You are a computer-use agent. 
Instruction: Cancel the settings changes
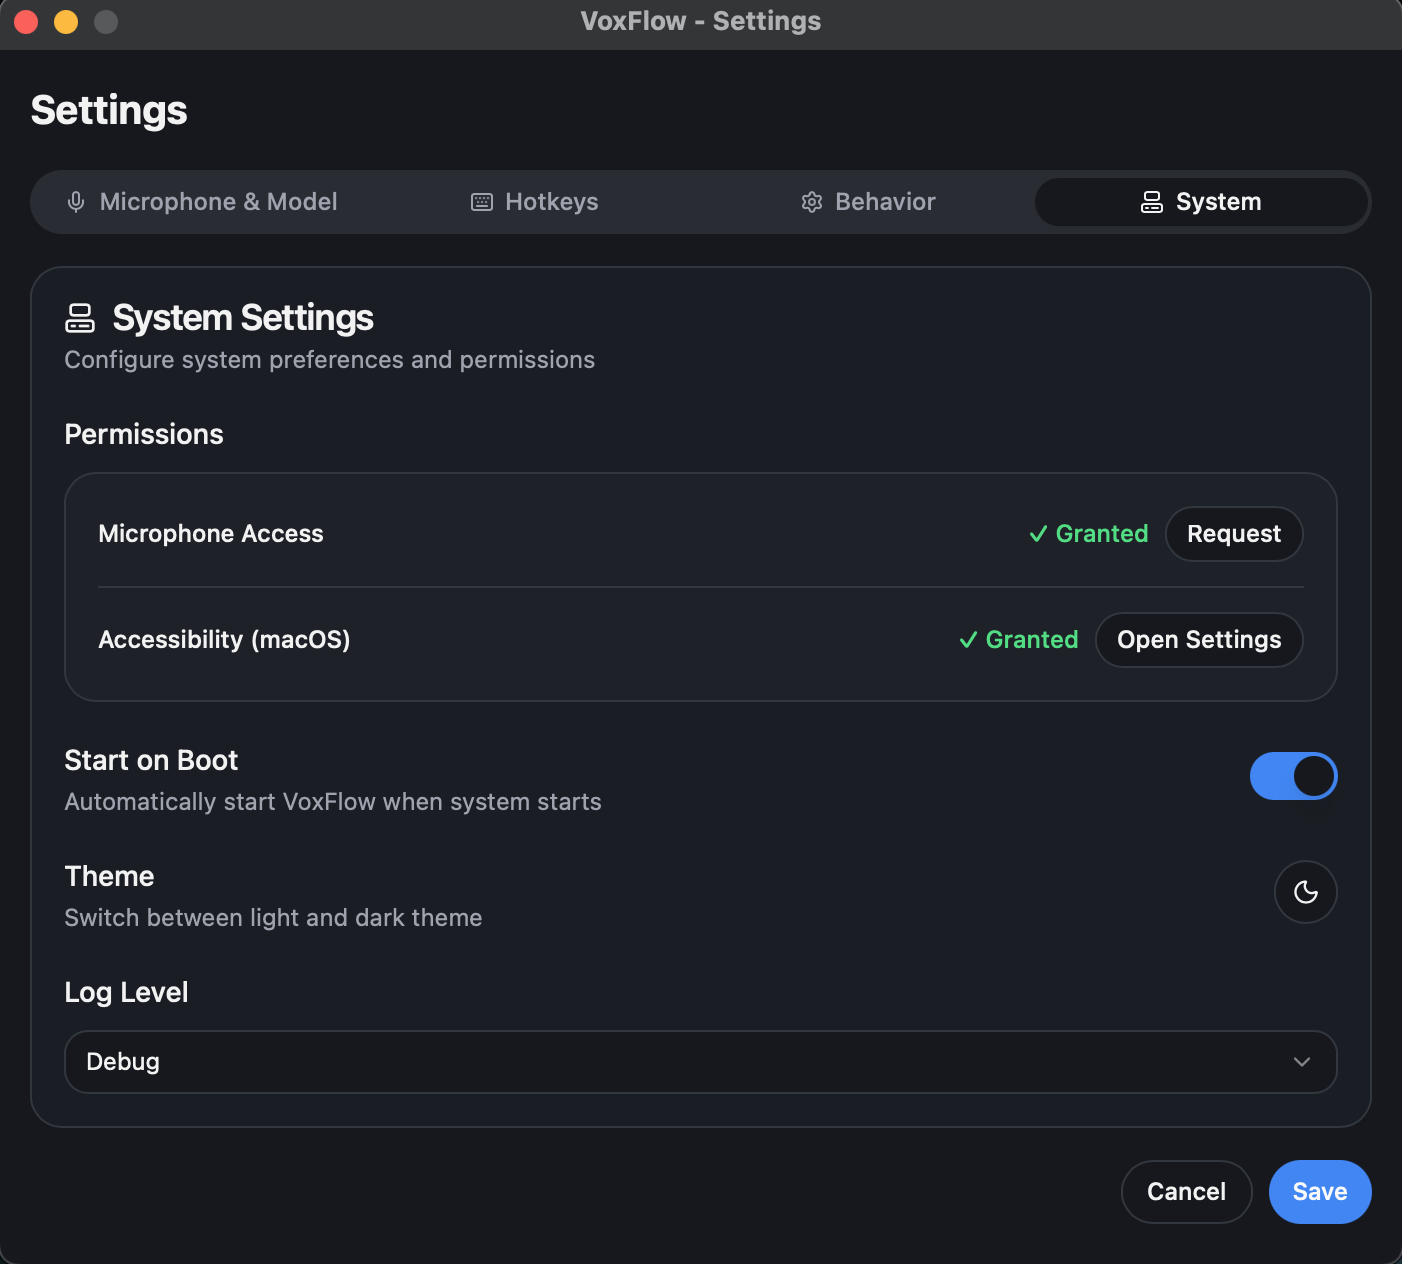click(1186, 1191)
